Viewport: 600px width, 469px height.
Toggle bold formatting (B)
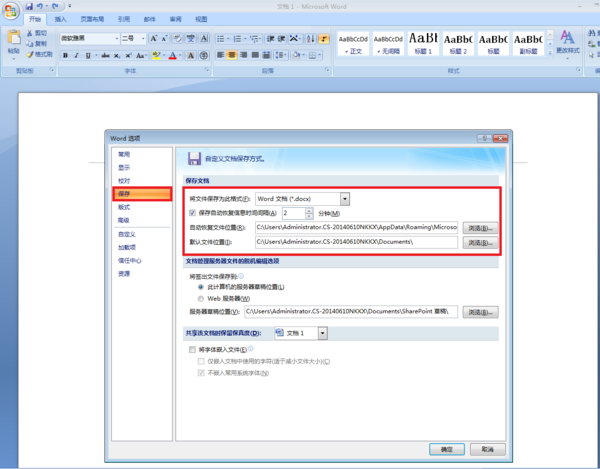pos(65,55)
